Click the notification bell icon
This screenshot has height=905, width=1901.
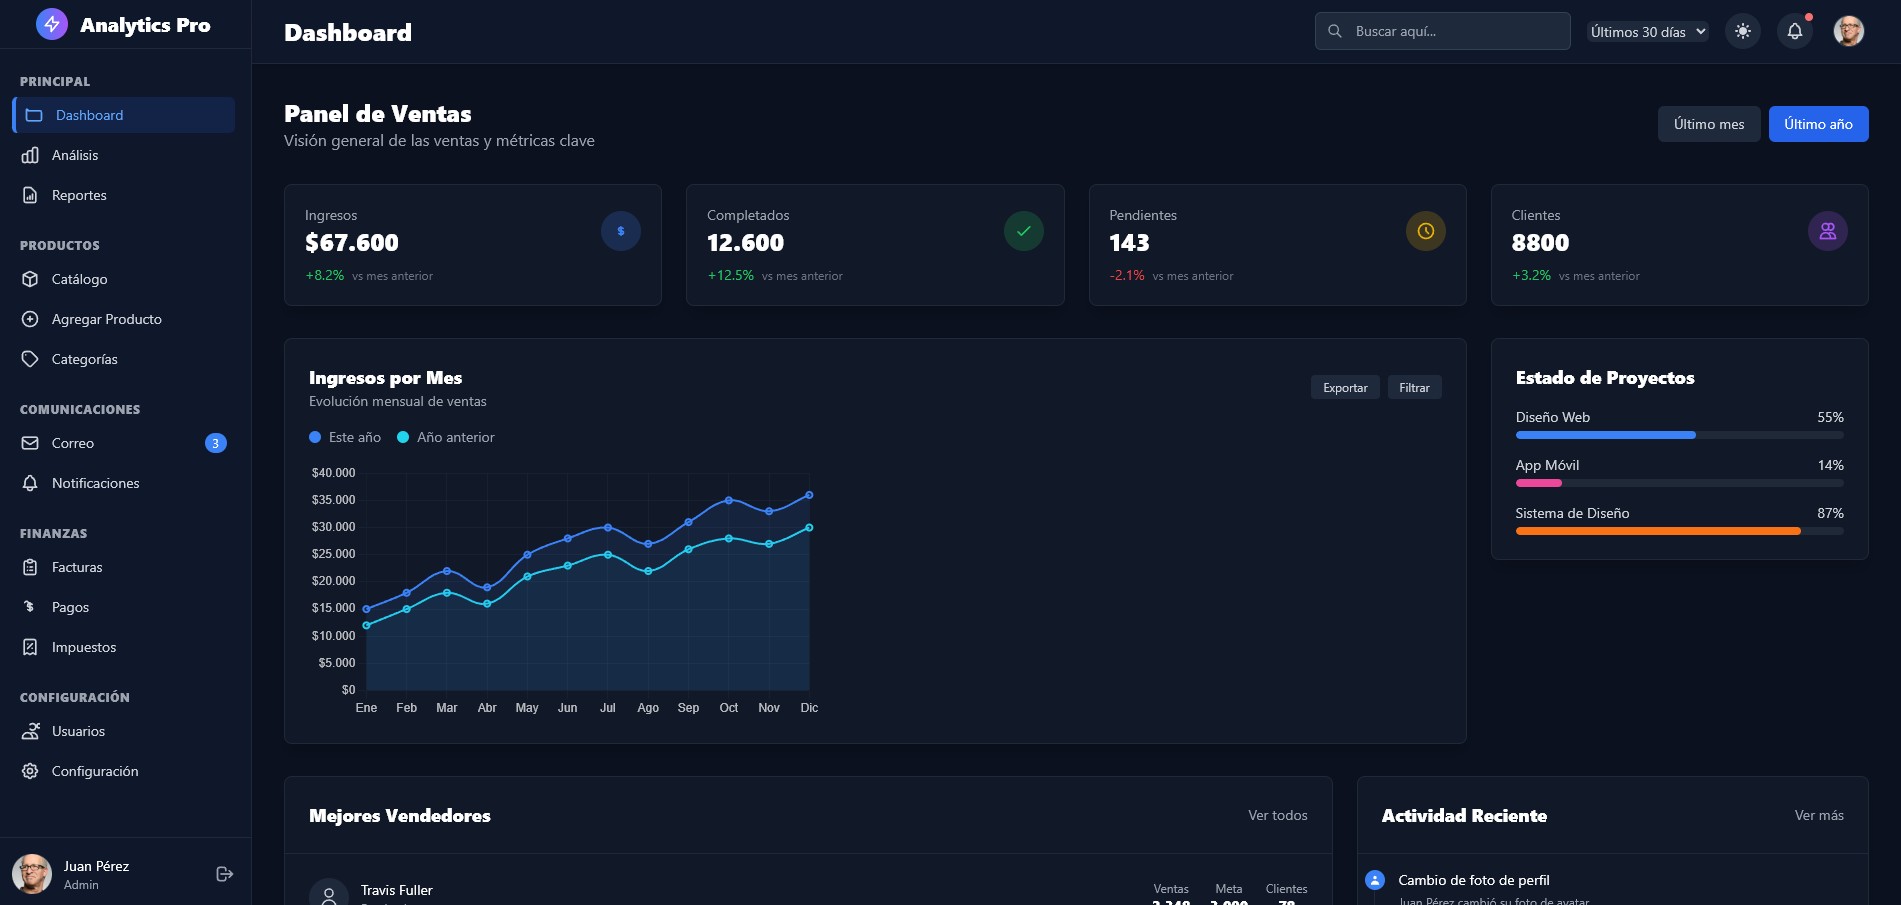(x=1795, y=31)
